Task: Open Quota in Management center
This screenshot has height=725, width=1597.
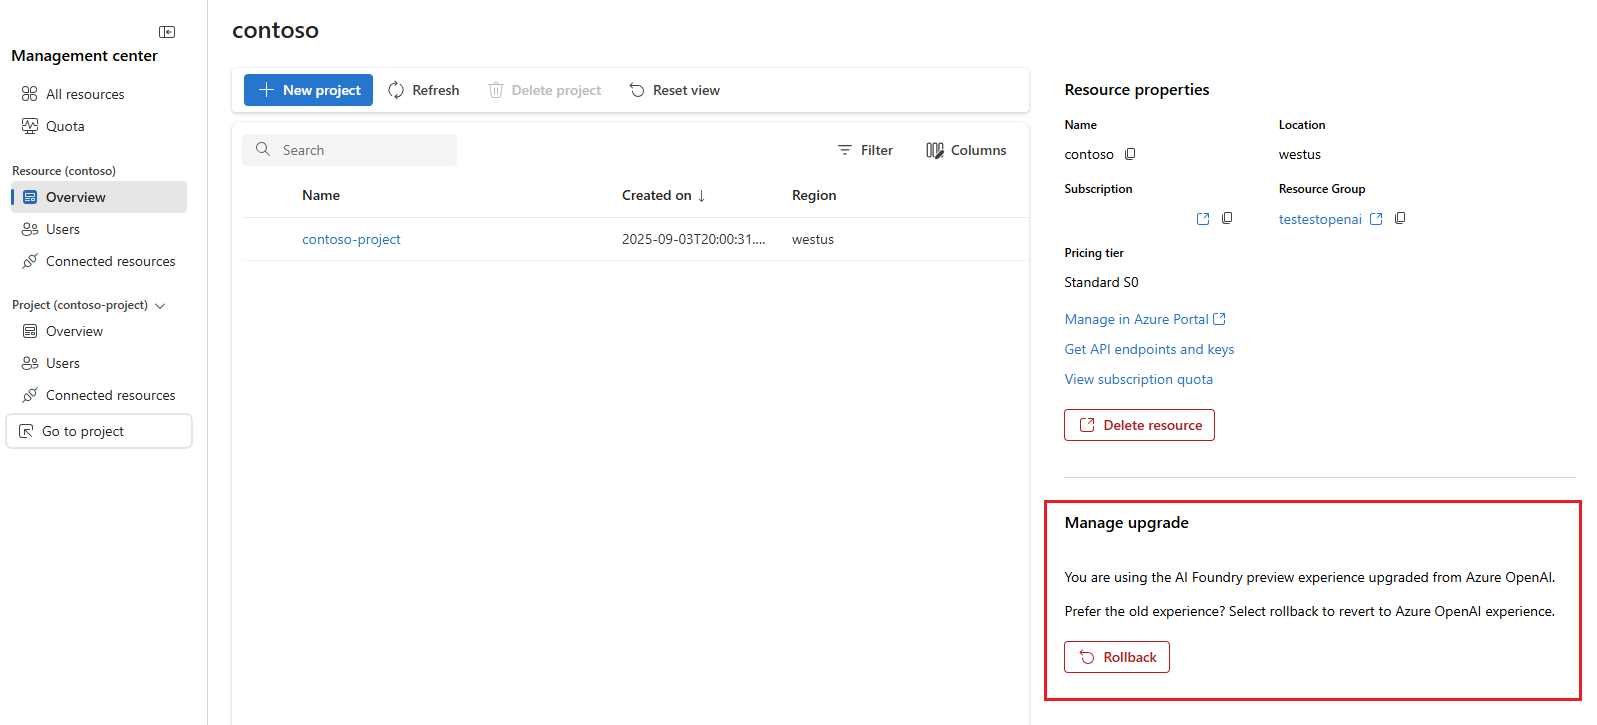Action: (x=65, y=126)
